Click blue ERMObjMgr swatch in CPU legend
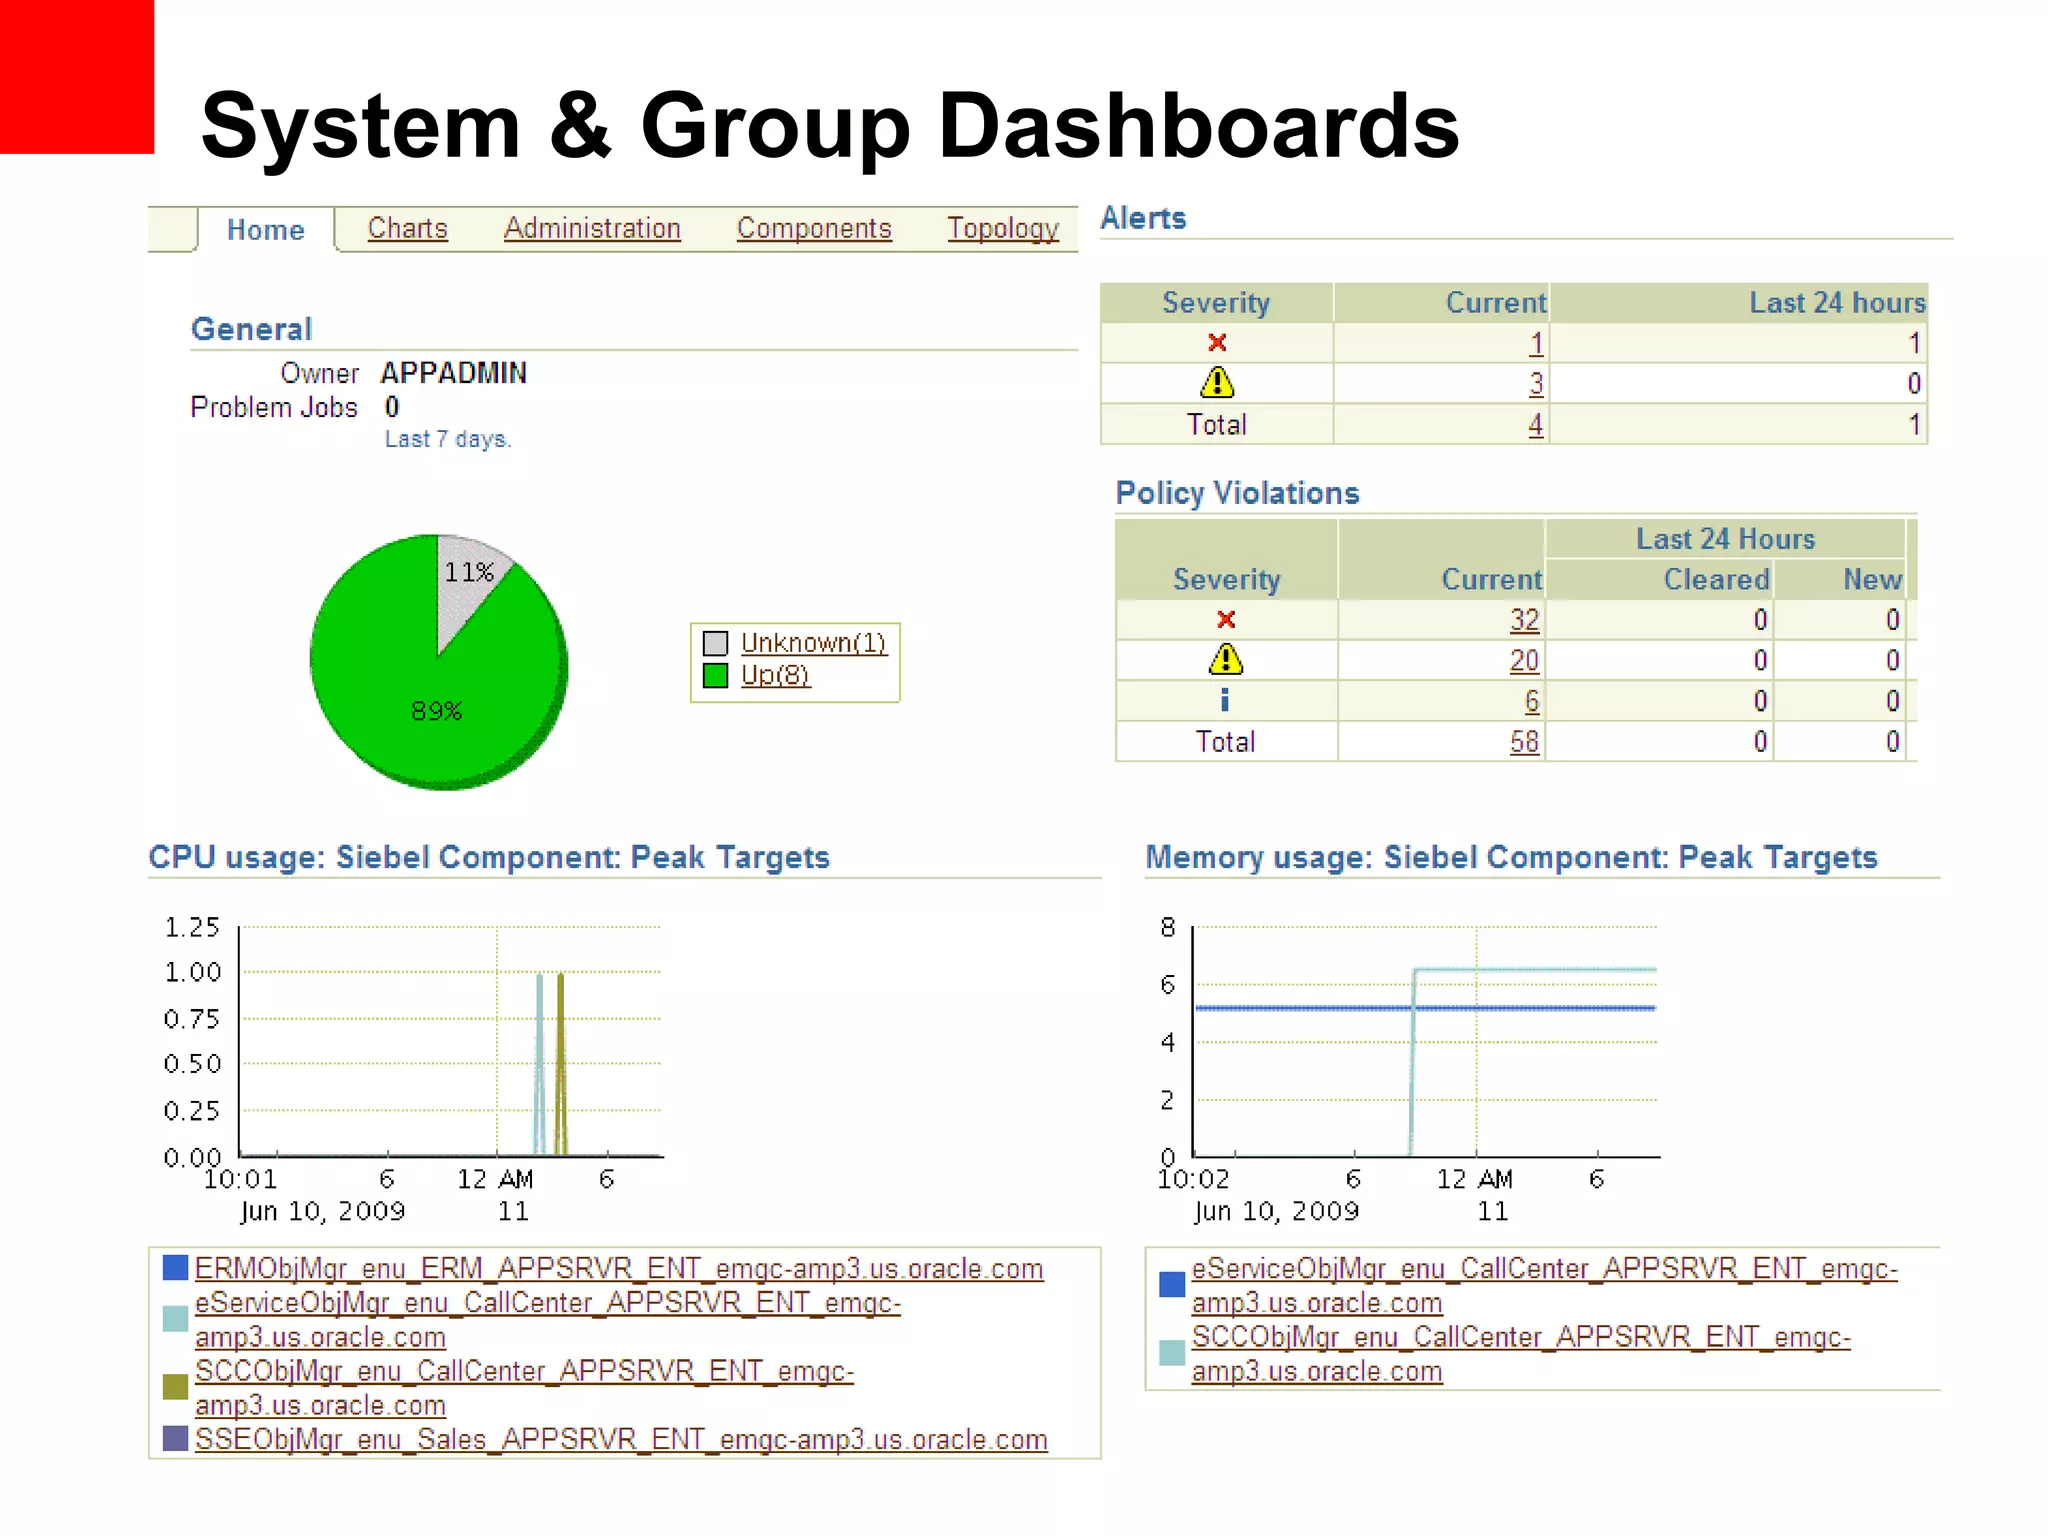This screenshot has width=2048, height=1536. (x=175, y=1268)
